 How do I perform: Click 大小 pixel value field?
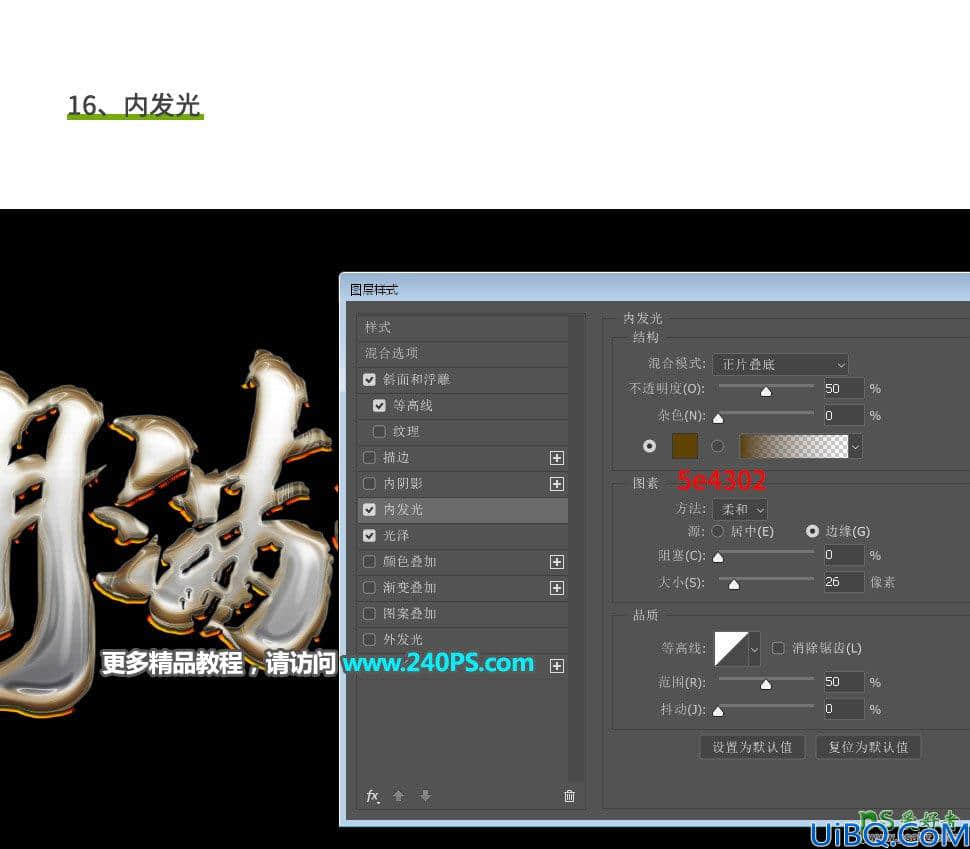pyautogui.click(x=843, y=582)
